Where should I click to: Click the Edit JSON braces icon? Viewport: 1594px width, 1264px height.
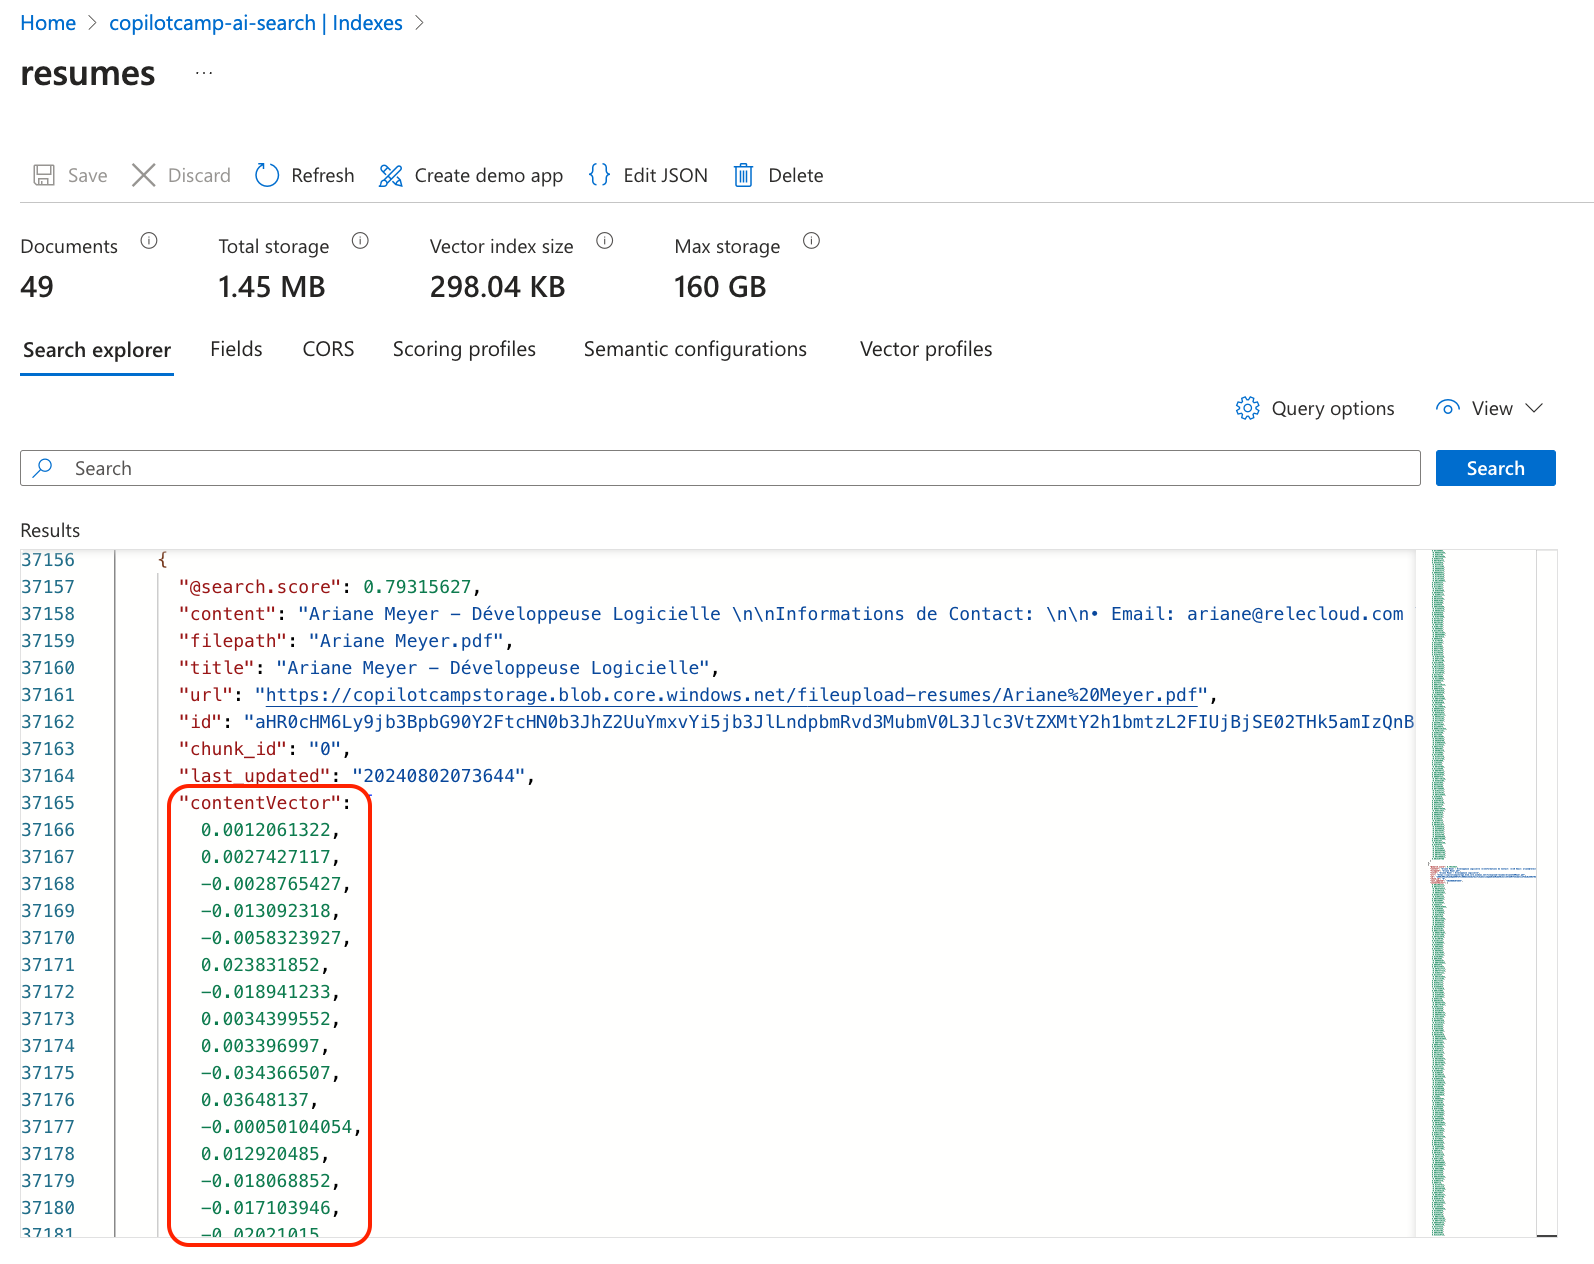599,175
